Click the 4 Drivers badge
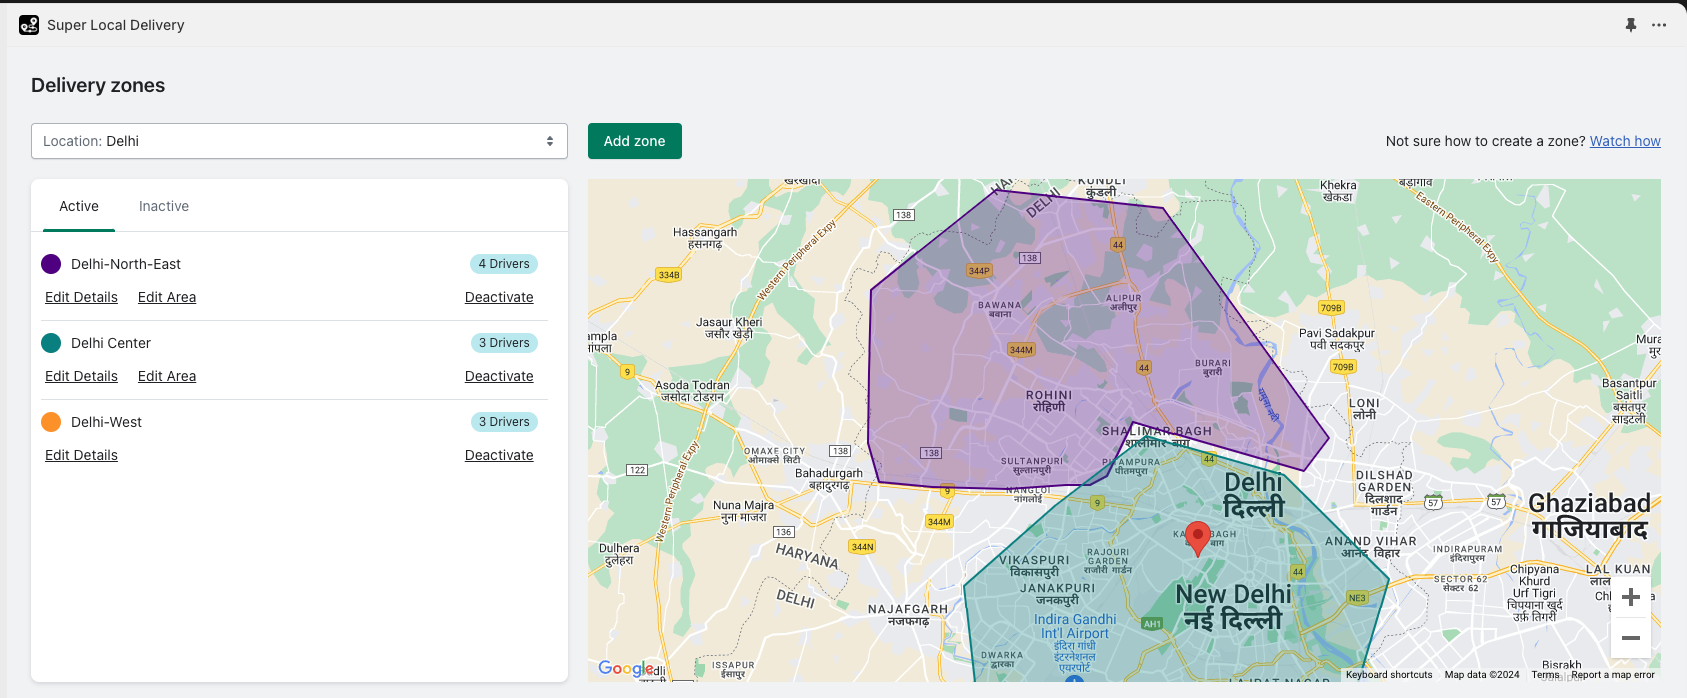Image resolution: width=1687 pixels, height=698 pixels. [x=504, y=264]
